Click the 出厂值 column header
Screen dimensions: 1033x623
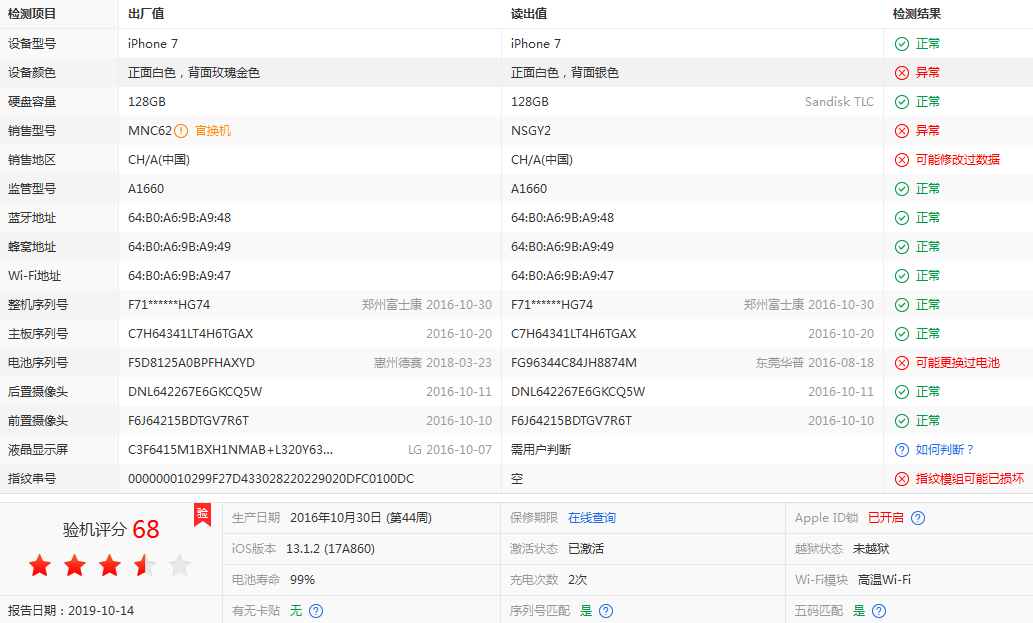click(146, 14)
